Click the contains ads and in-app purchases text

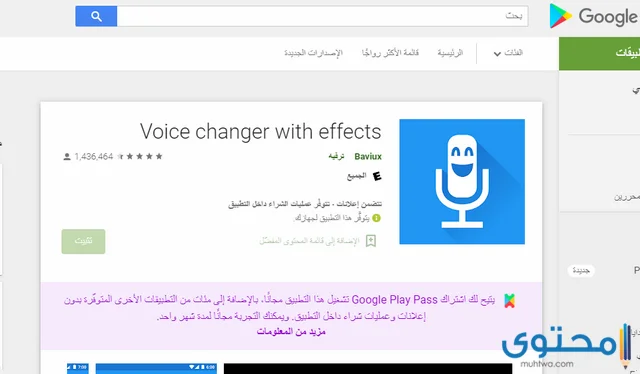pyautogui.click(x=305, y=203)
